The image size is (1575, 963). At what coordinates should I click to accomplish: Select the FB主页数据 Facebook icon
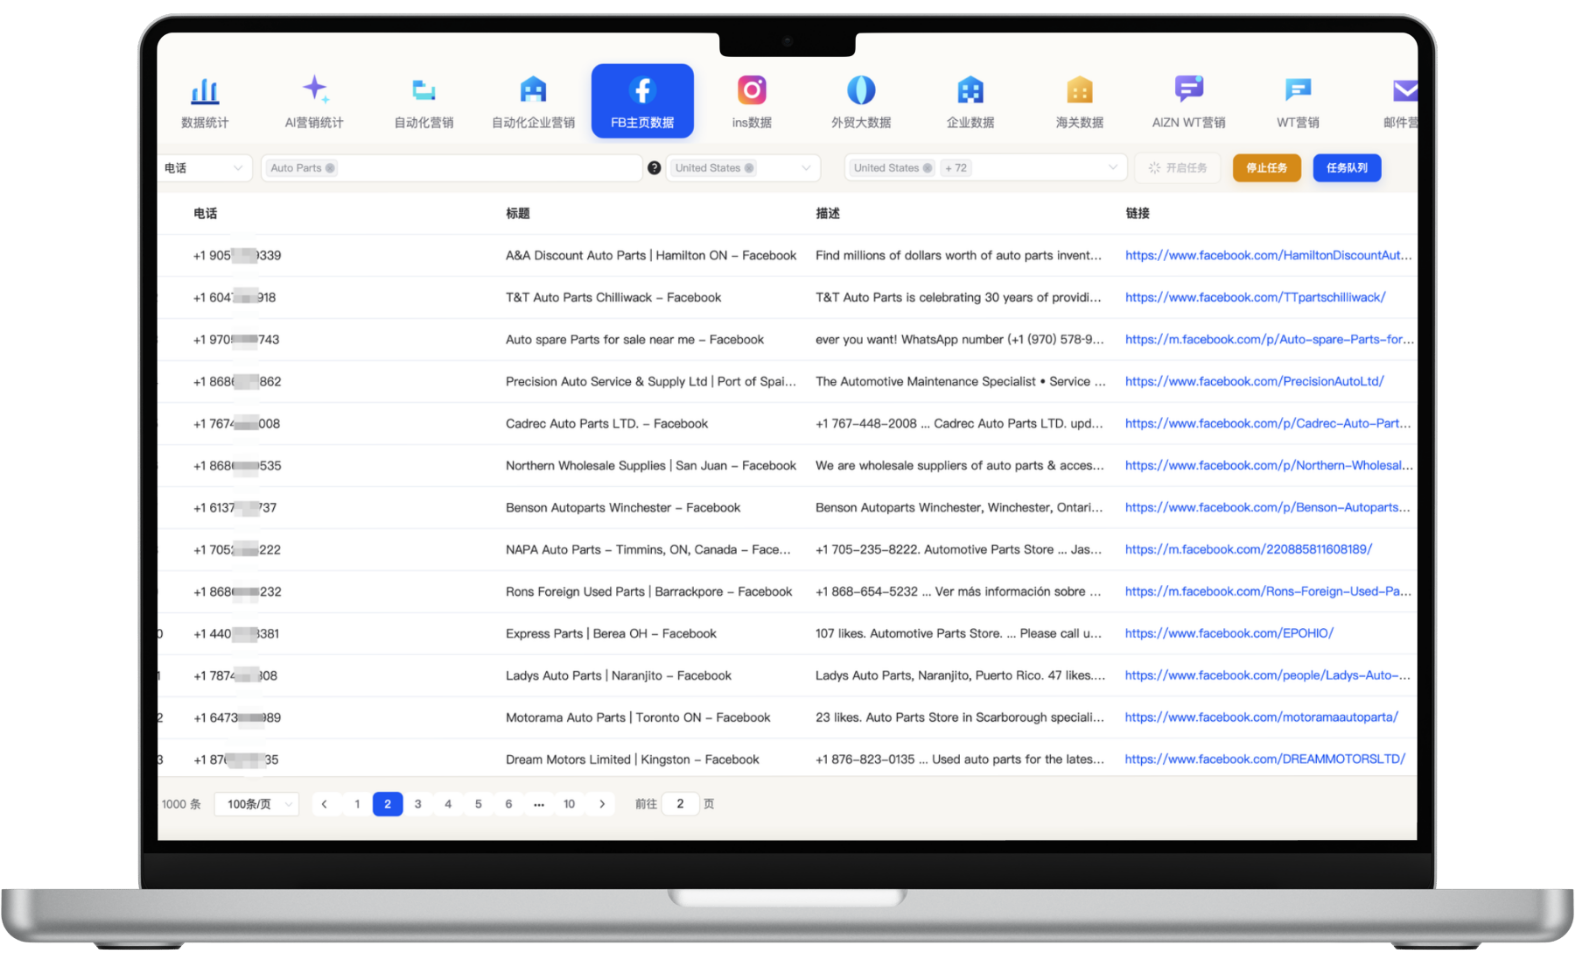pyautogui.click(x=642, y=90)
